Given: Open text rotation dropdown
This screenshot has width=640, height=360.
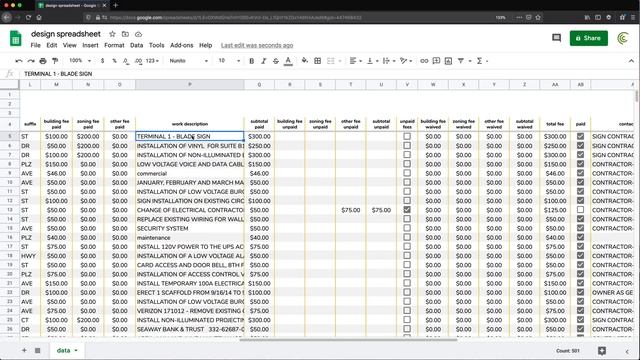Looking at the screenshot, I should pyautogui.click(x=406, y=61).
